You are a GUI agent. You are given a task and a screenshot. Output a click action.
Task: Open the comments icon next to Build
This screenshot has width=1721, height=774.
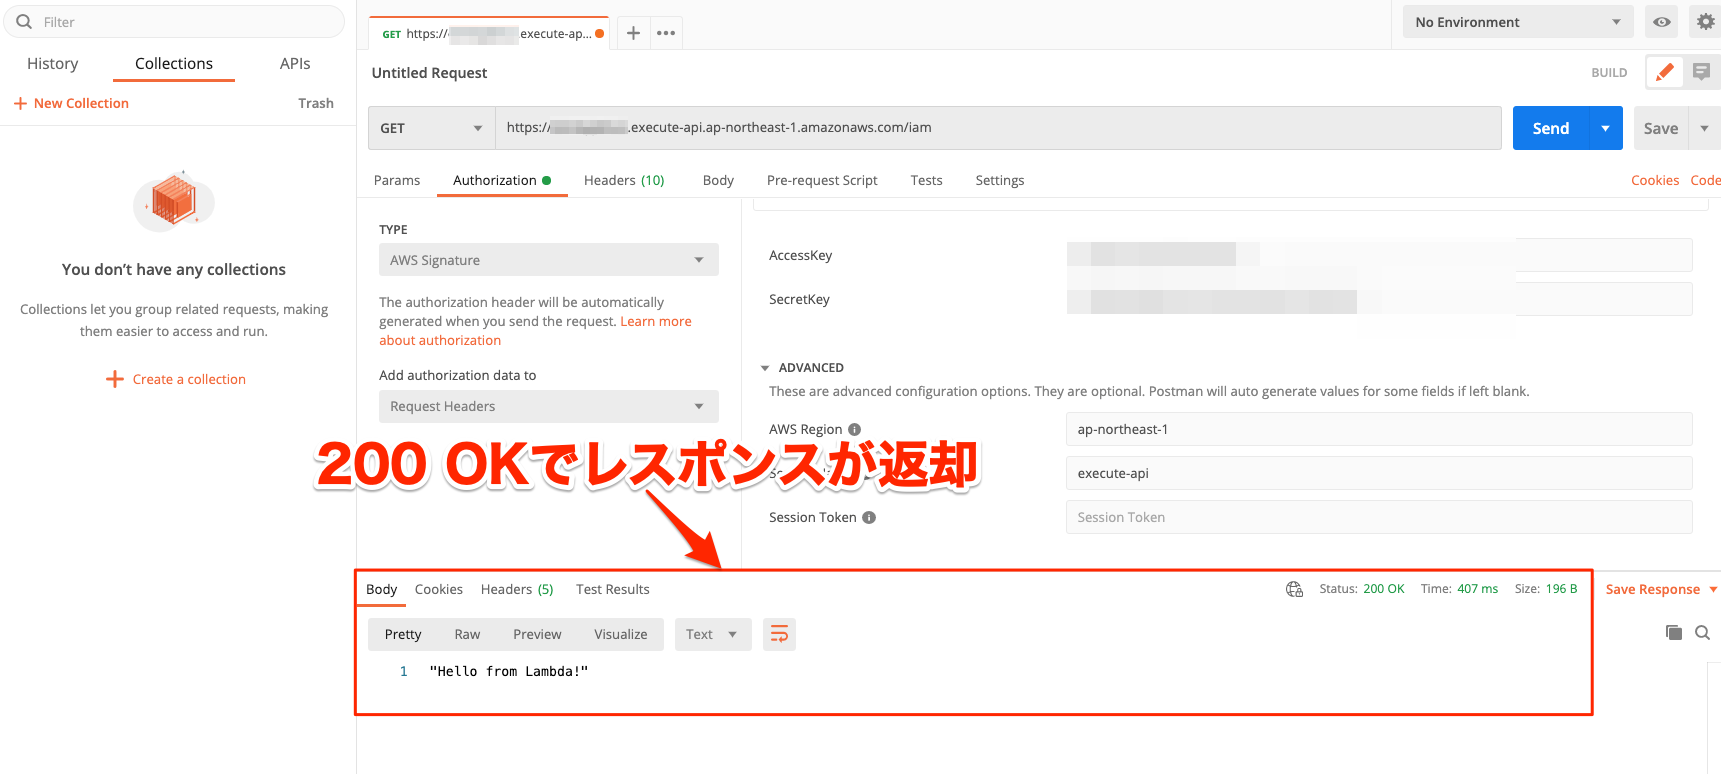point(1701,72)
